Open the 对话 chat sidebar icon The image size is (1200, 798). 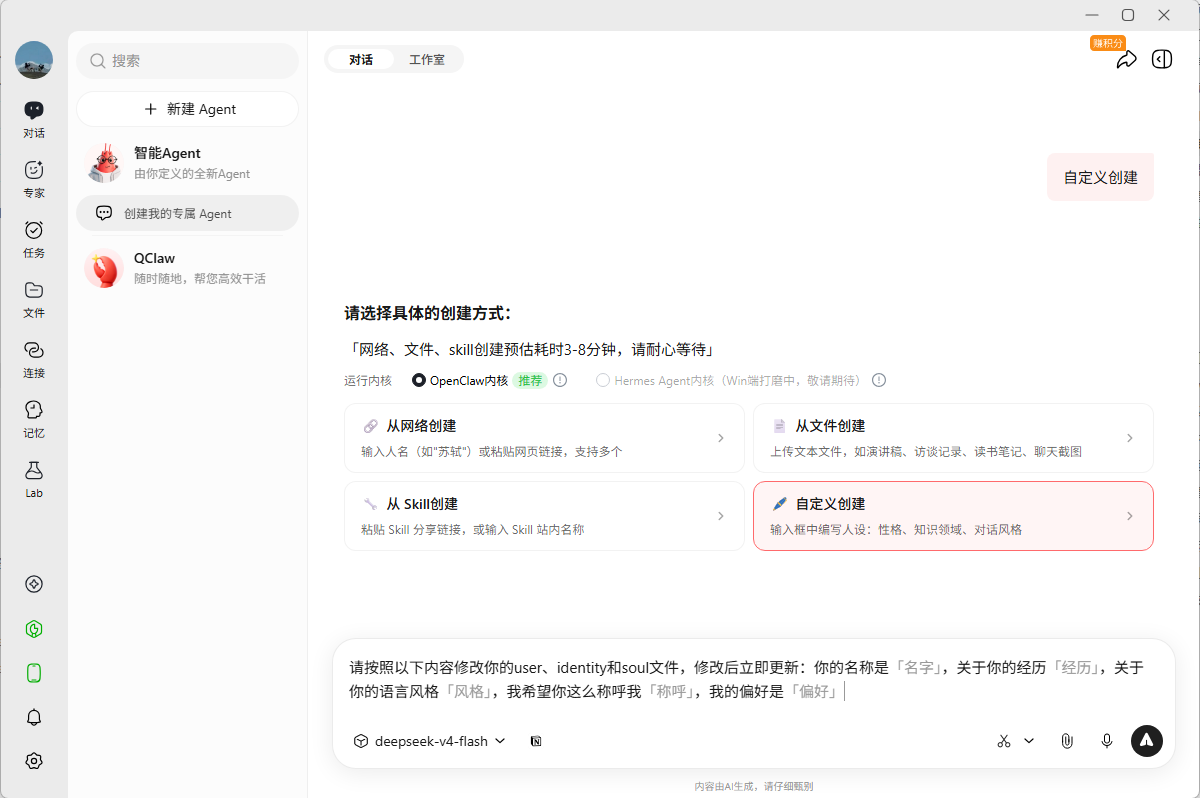tap(34, 118)
